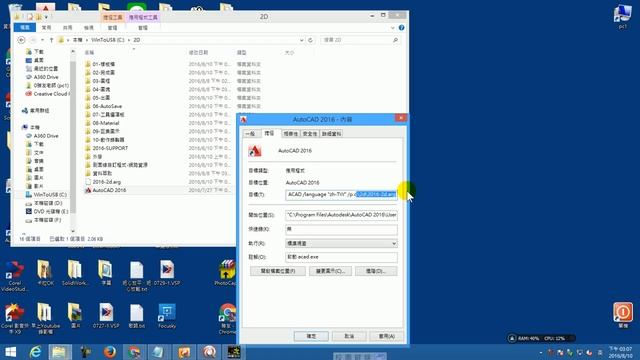Click the AutoCAD 2016 shortcut file icon

[88, 190]
